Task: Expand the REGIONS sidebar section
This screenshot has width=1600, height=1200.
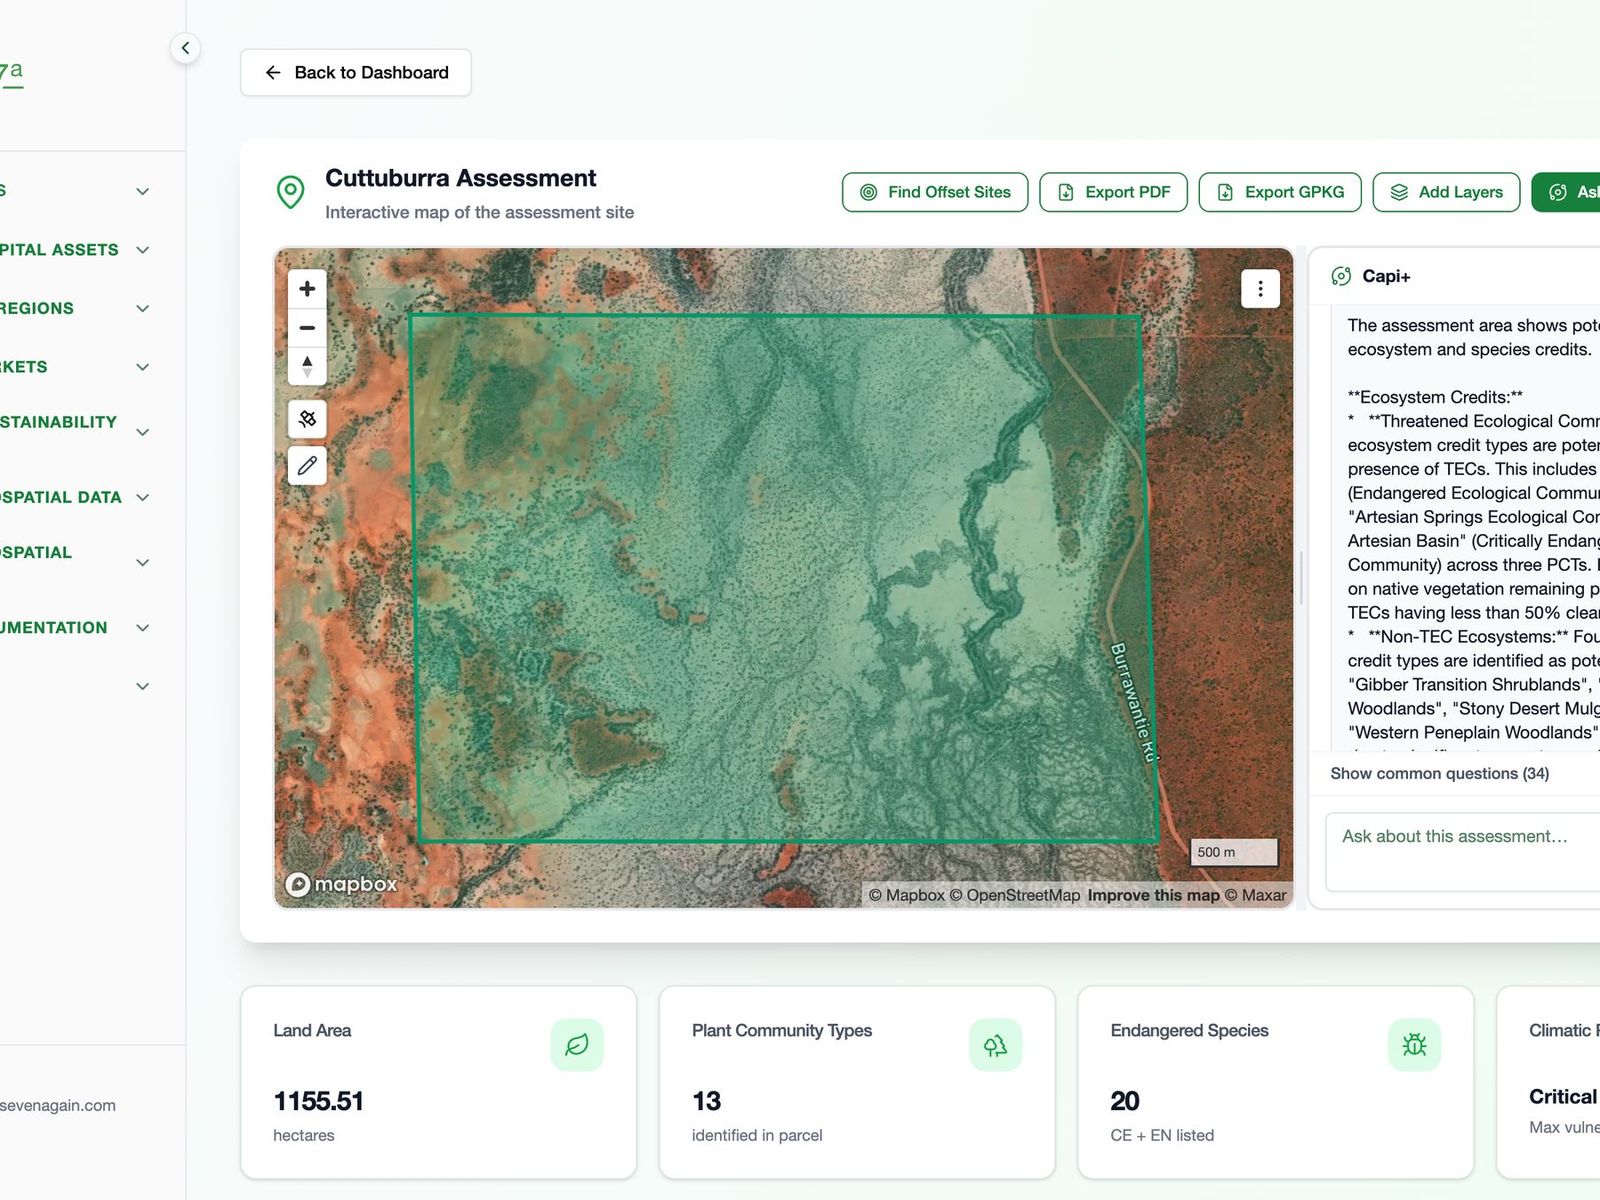Action: 75,308
